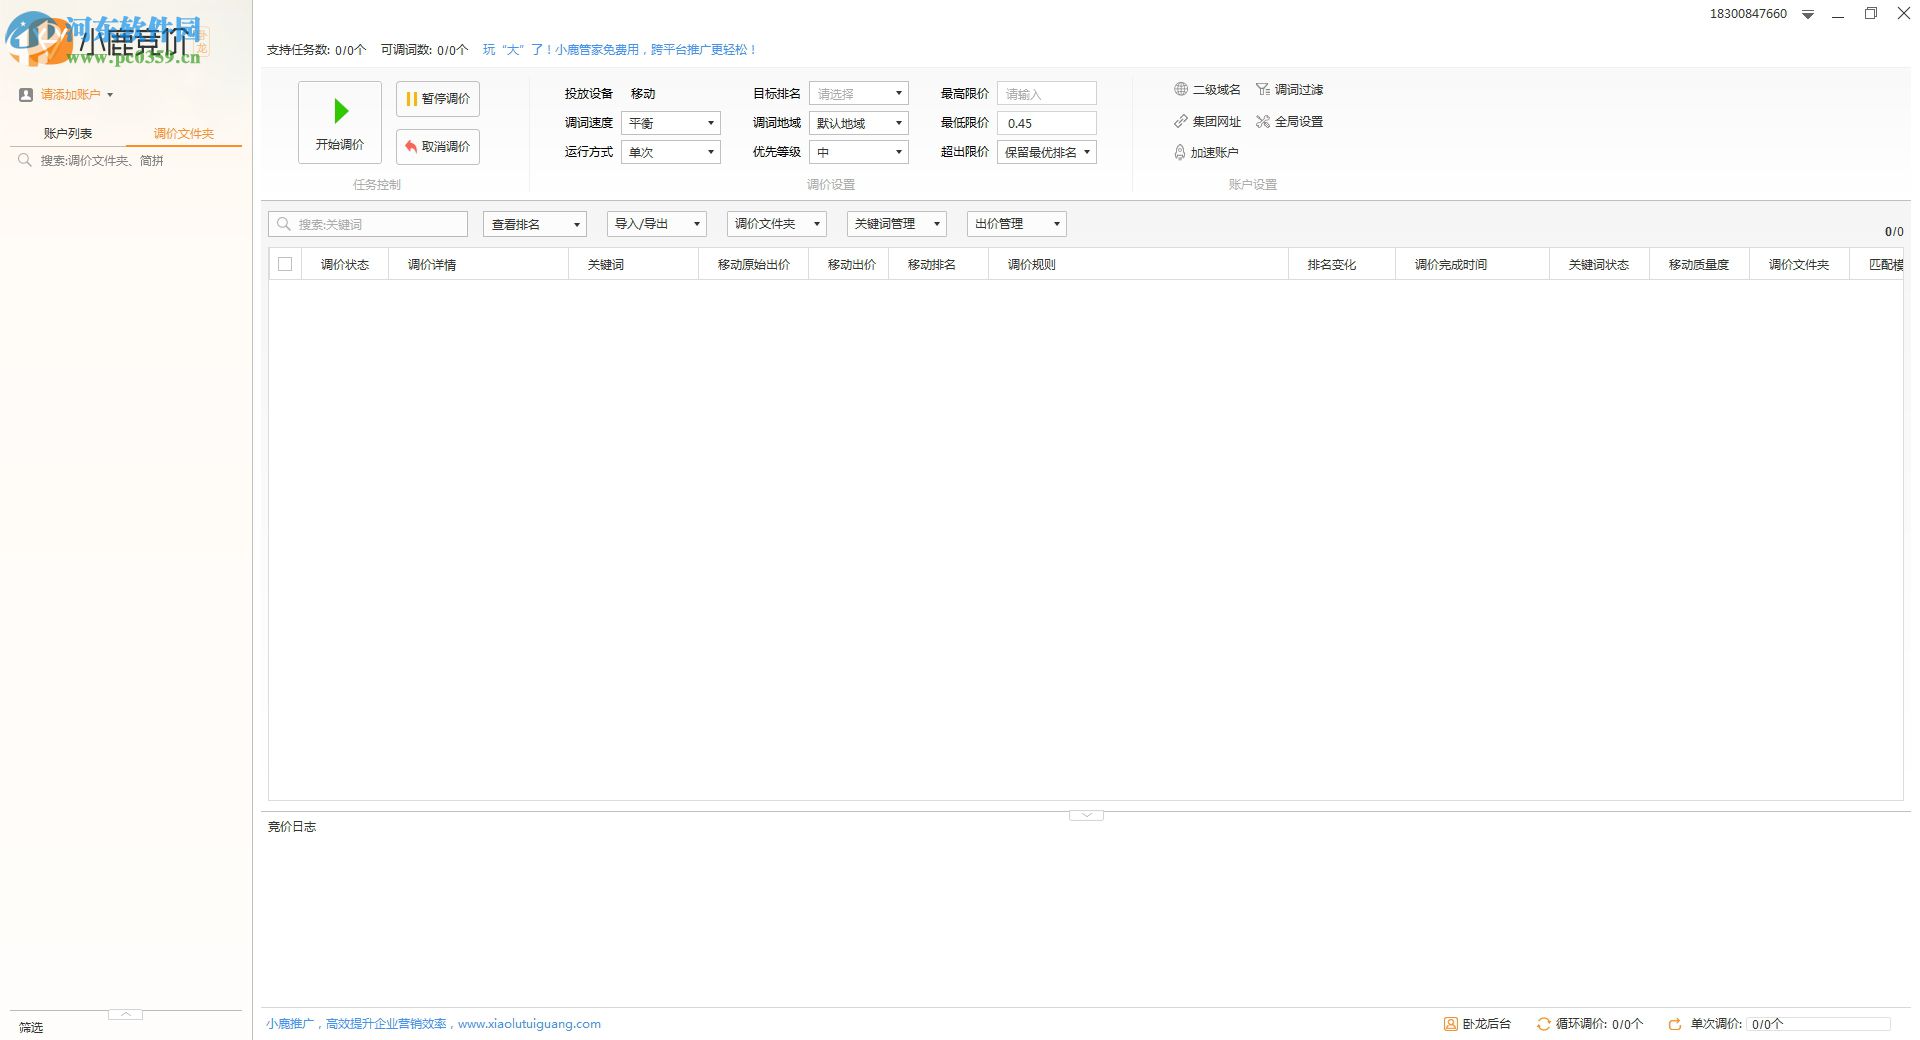1920x1040 pixels.
Task: Switch to the 调价文件夹 sidebar tab
Action: point(184,133)
